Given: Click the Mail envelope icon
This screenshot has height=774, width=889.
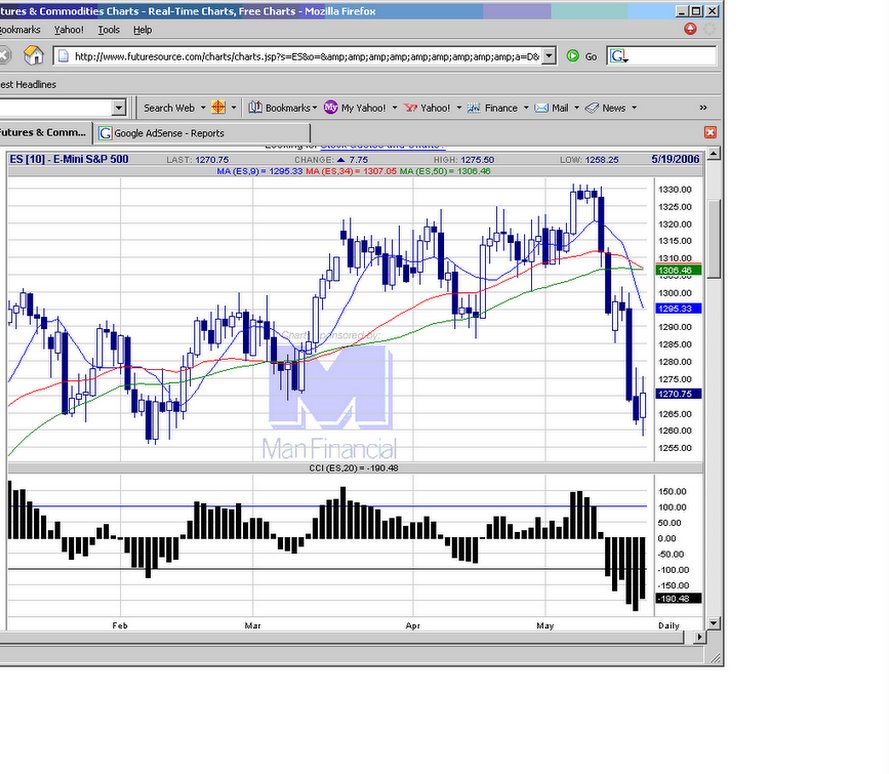Looking at the screenshot, I should (541, 108).
